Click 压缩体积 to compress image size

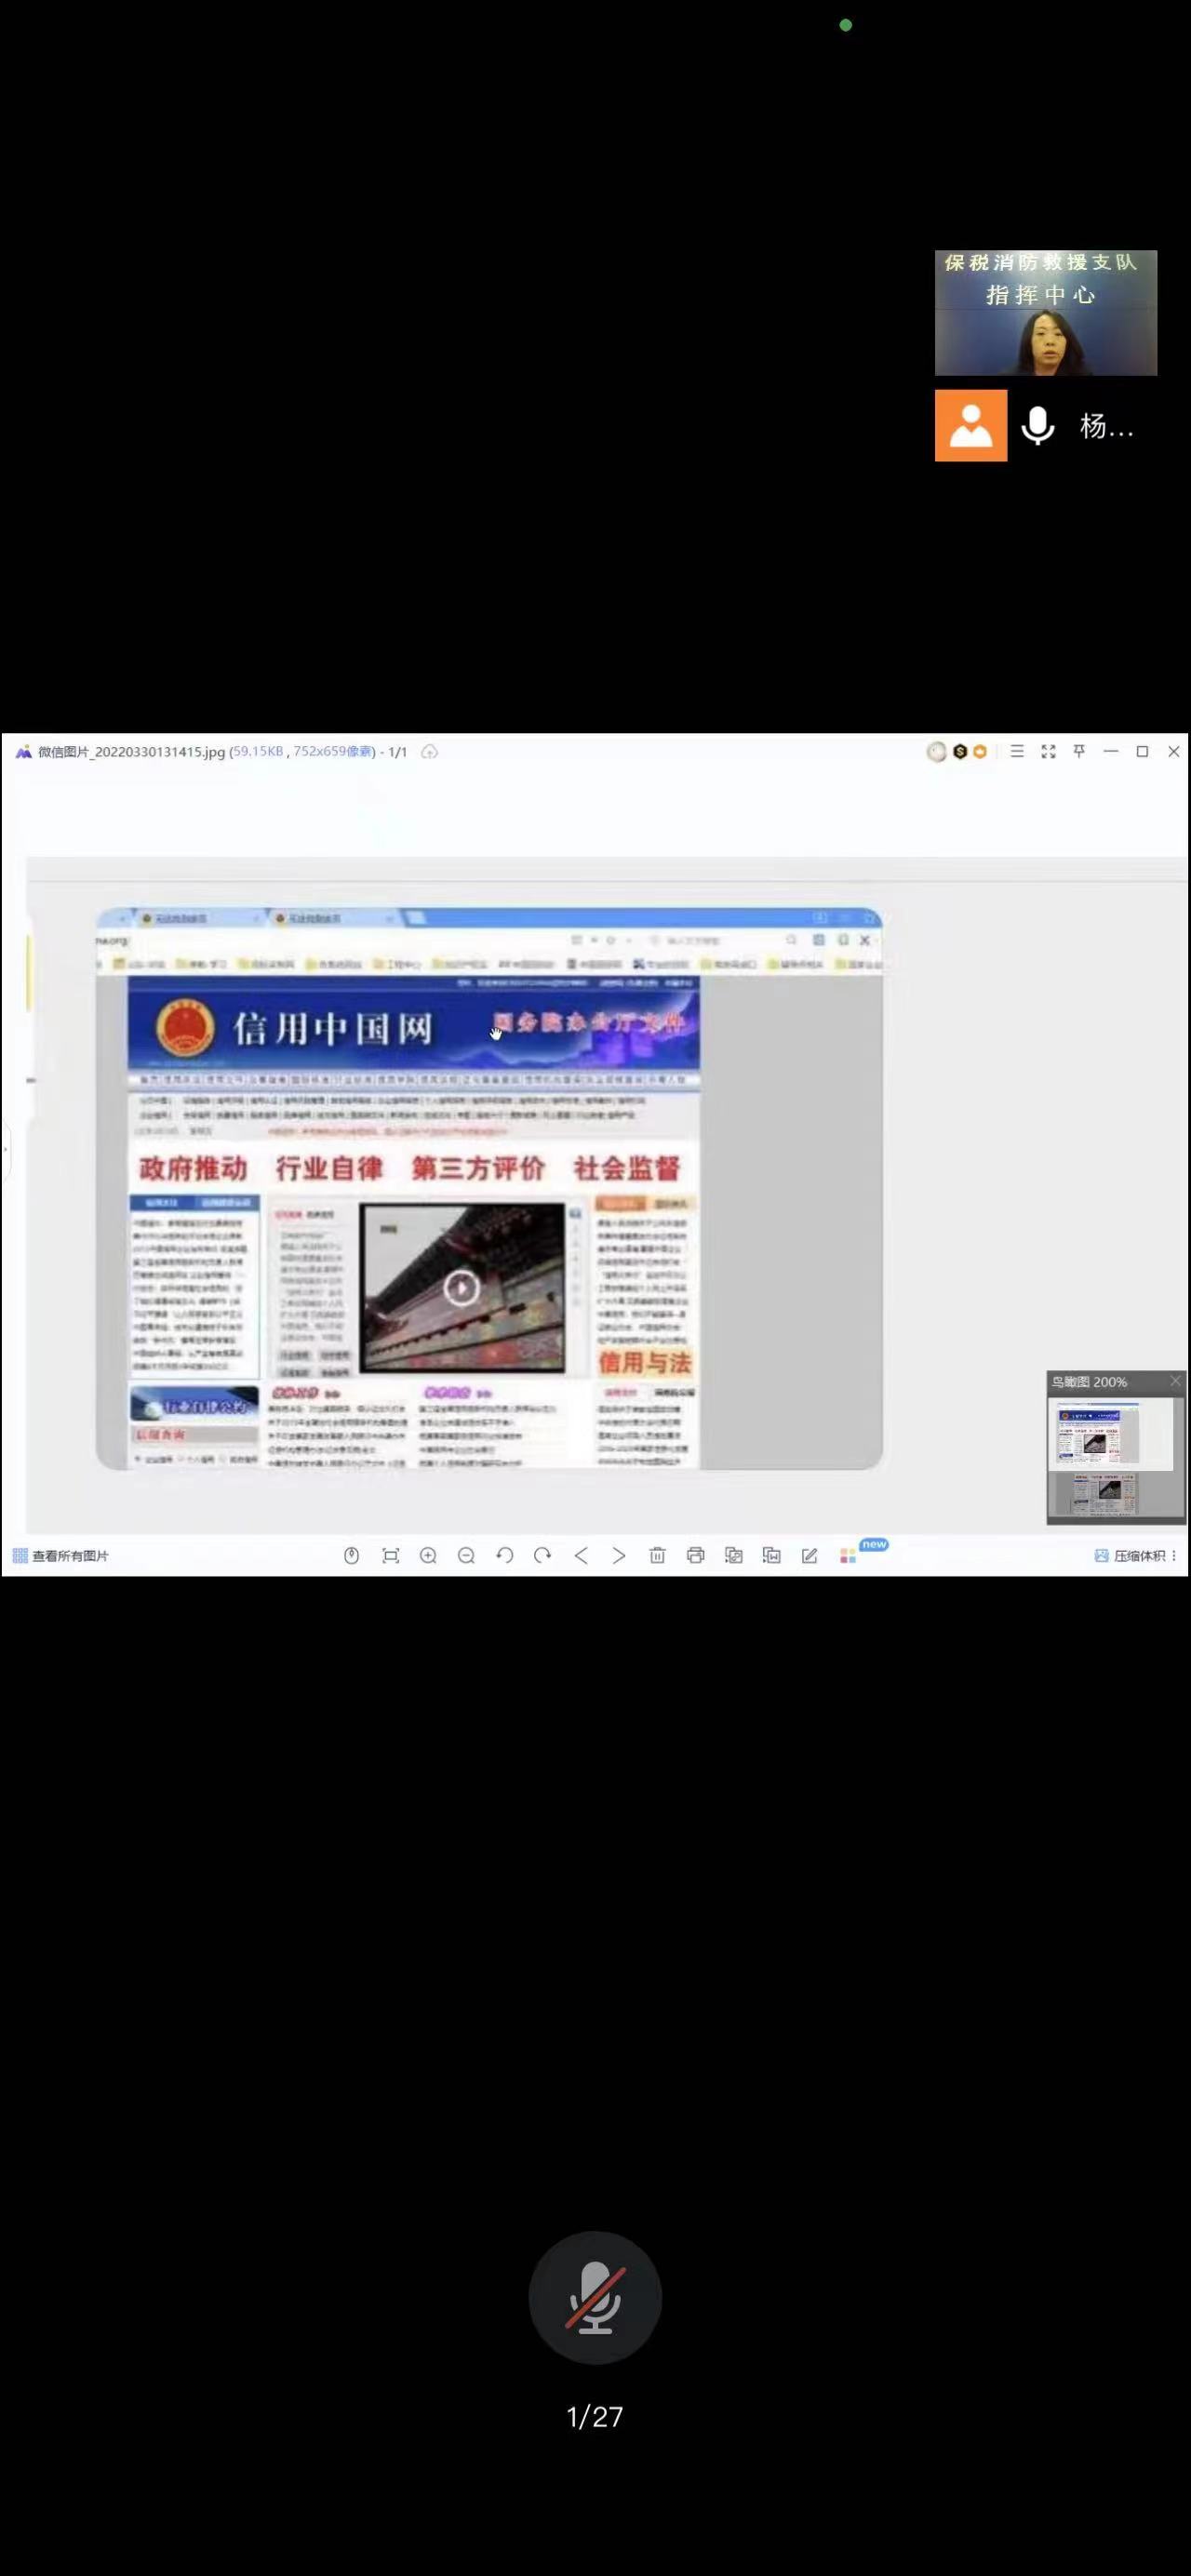click(1130, 1556)
